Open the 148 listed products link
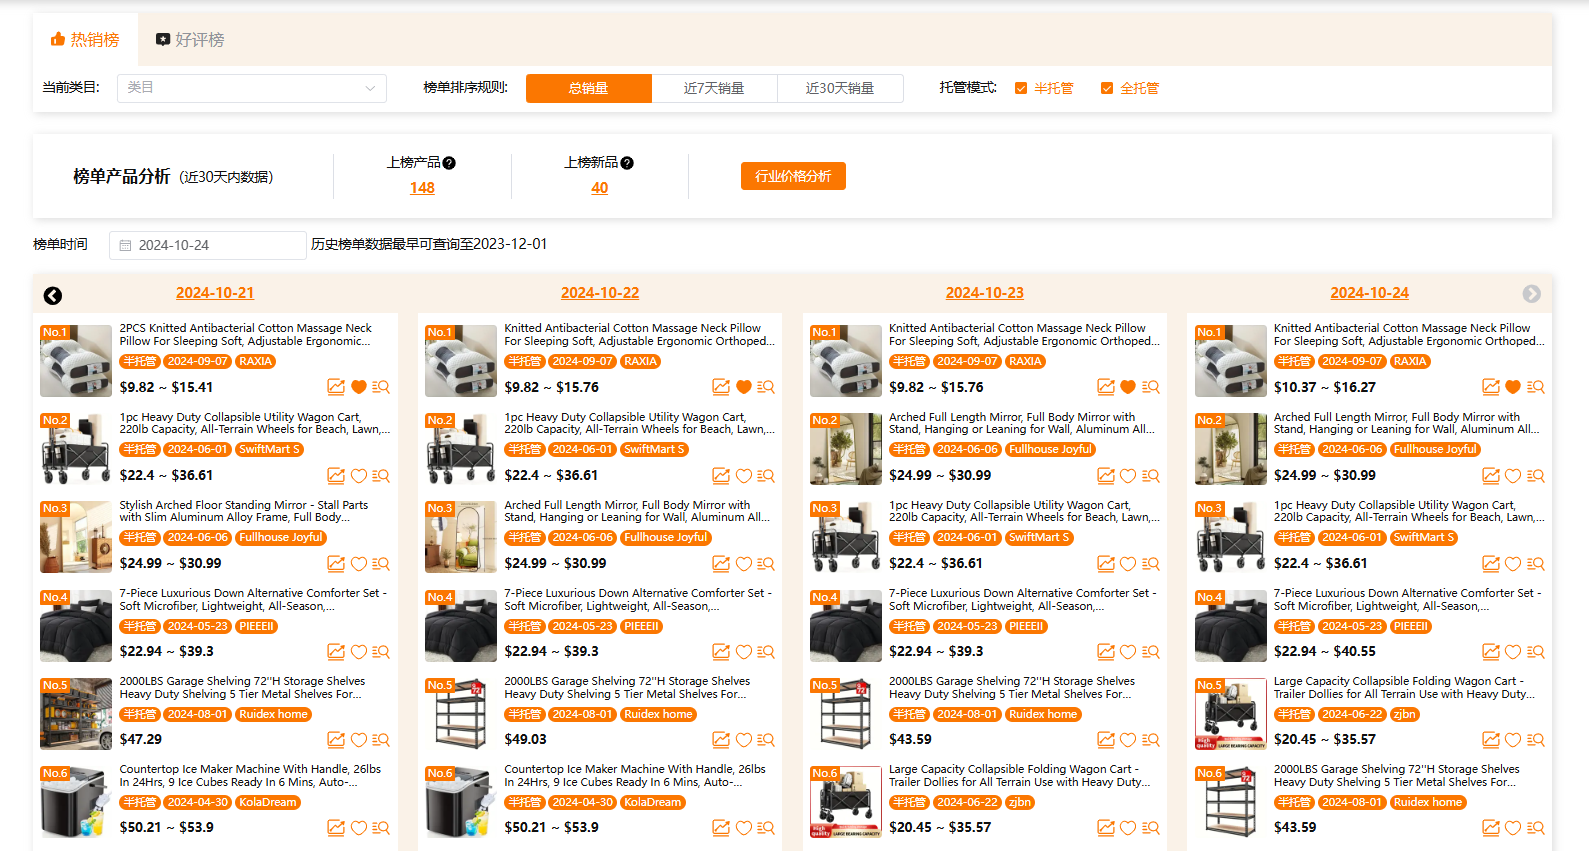 (422, 188)
